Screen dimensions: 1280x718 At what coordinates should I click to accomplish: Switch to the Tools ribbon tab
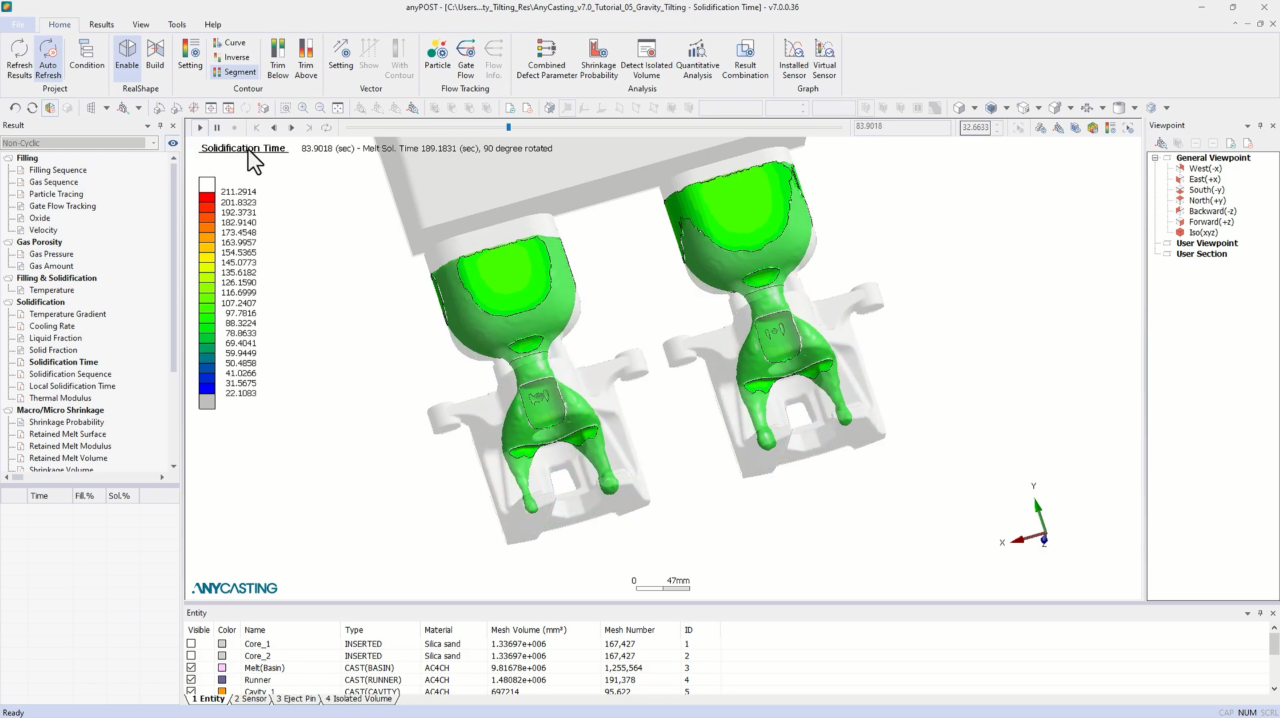(x=177, y=24)
